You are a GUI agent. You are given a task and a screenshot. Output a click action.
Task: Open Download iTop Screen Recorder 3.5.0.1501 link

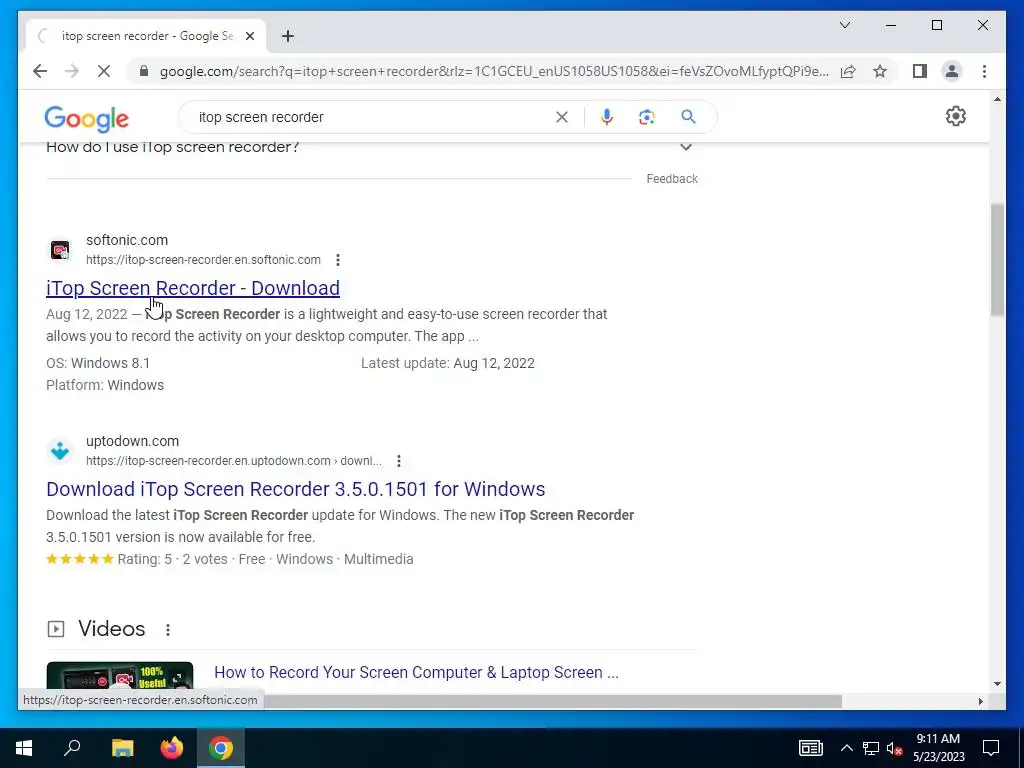pyautogui.click(x=295, y=489)
